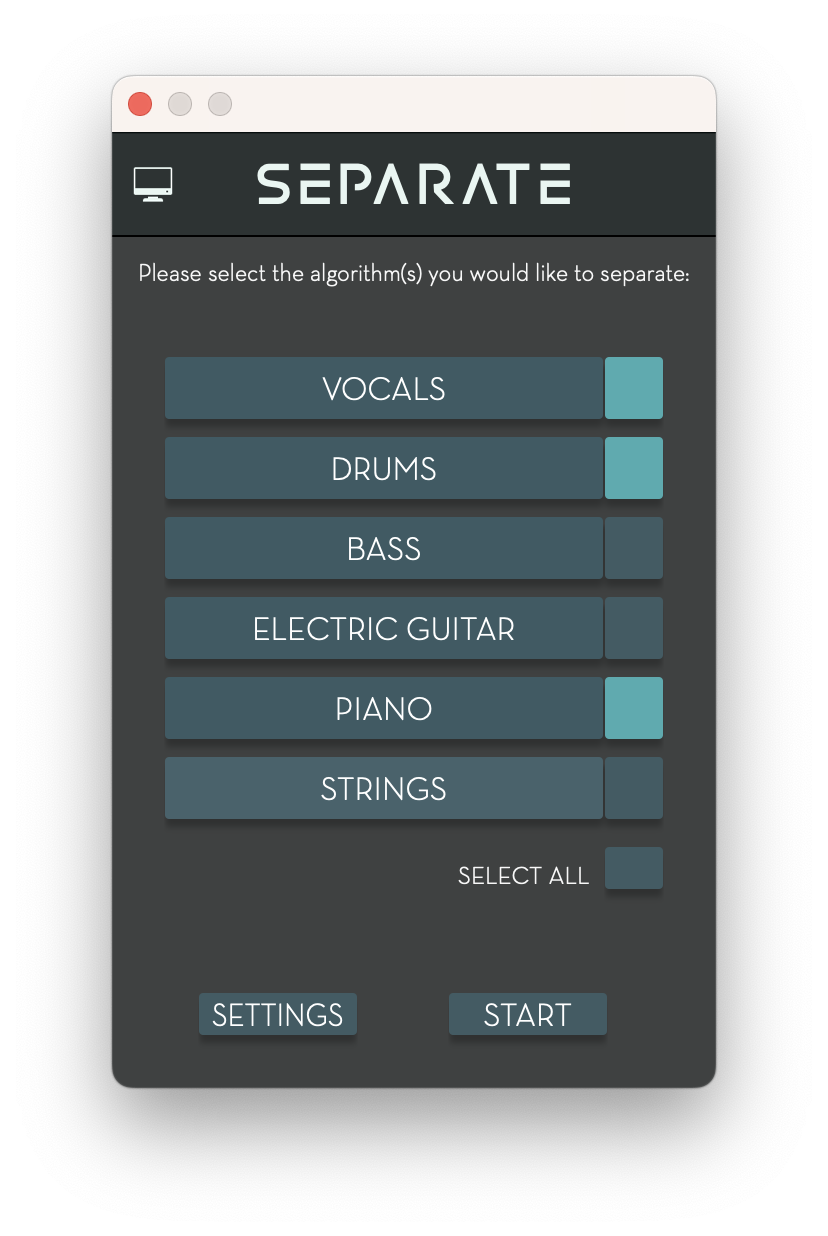Pick the STRINGS algorithm button
This screenshot has height=1236, width=828.
coord(384,788)
